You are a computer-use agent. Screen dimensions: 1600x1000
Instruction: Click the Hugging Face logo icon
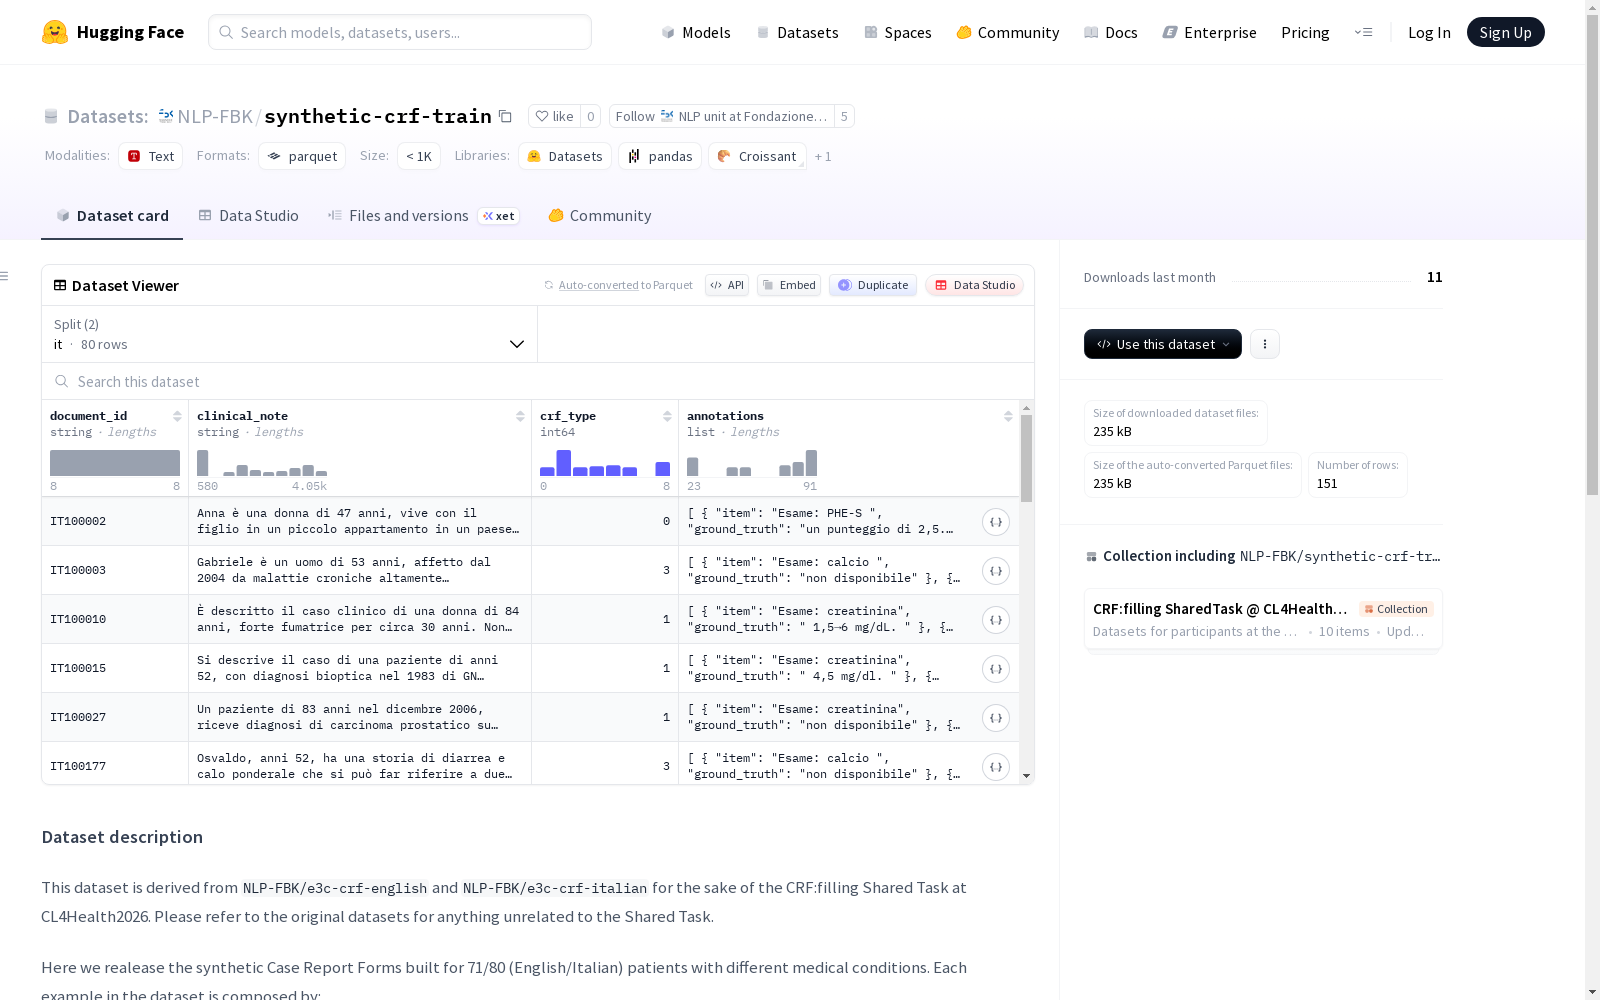coord(55,32)
